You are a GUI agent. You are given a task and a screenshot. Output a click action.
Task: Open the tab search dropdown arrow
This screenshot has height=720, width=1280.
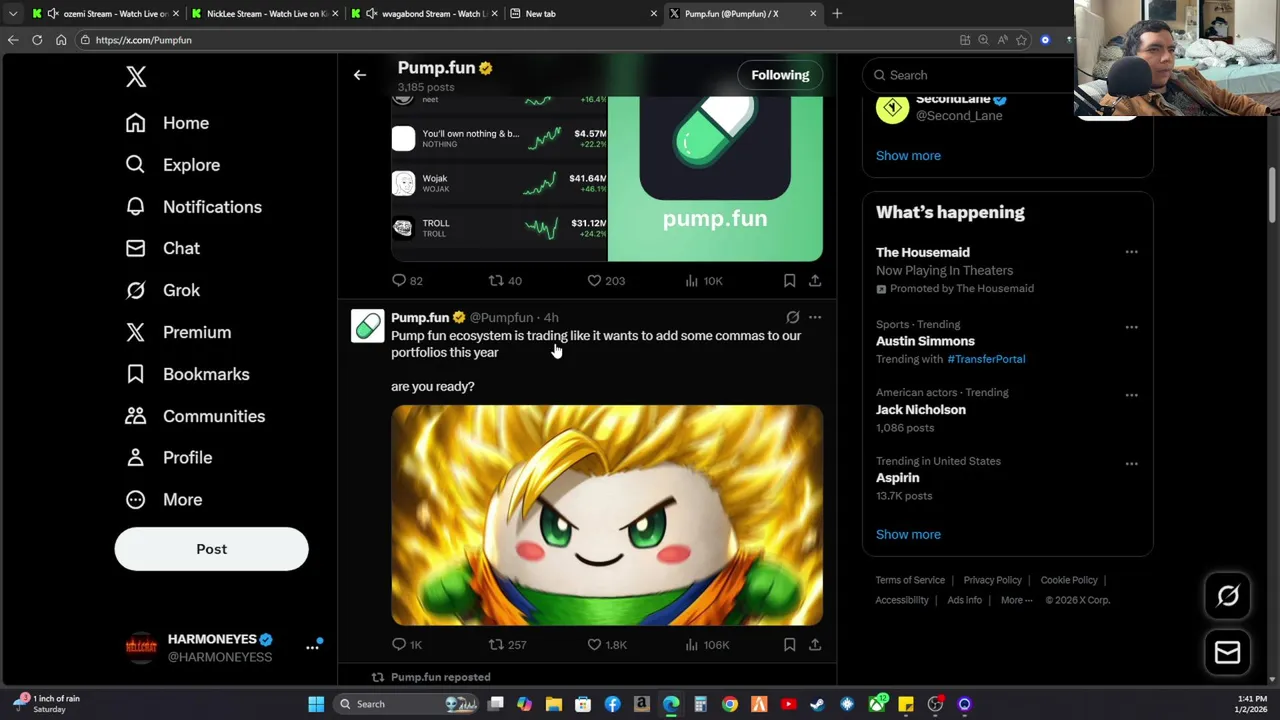[x=12, y=14]
